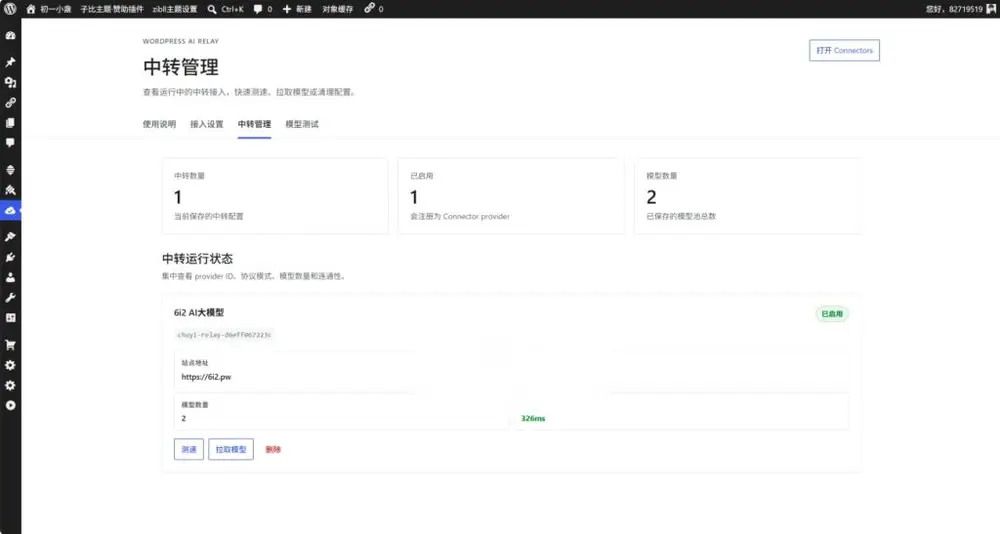Switch to the 使用说明 tab

coord(159,124)
